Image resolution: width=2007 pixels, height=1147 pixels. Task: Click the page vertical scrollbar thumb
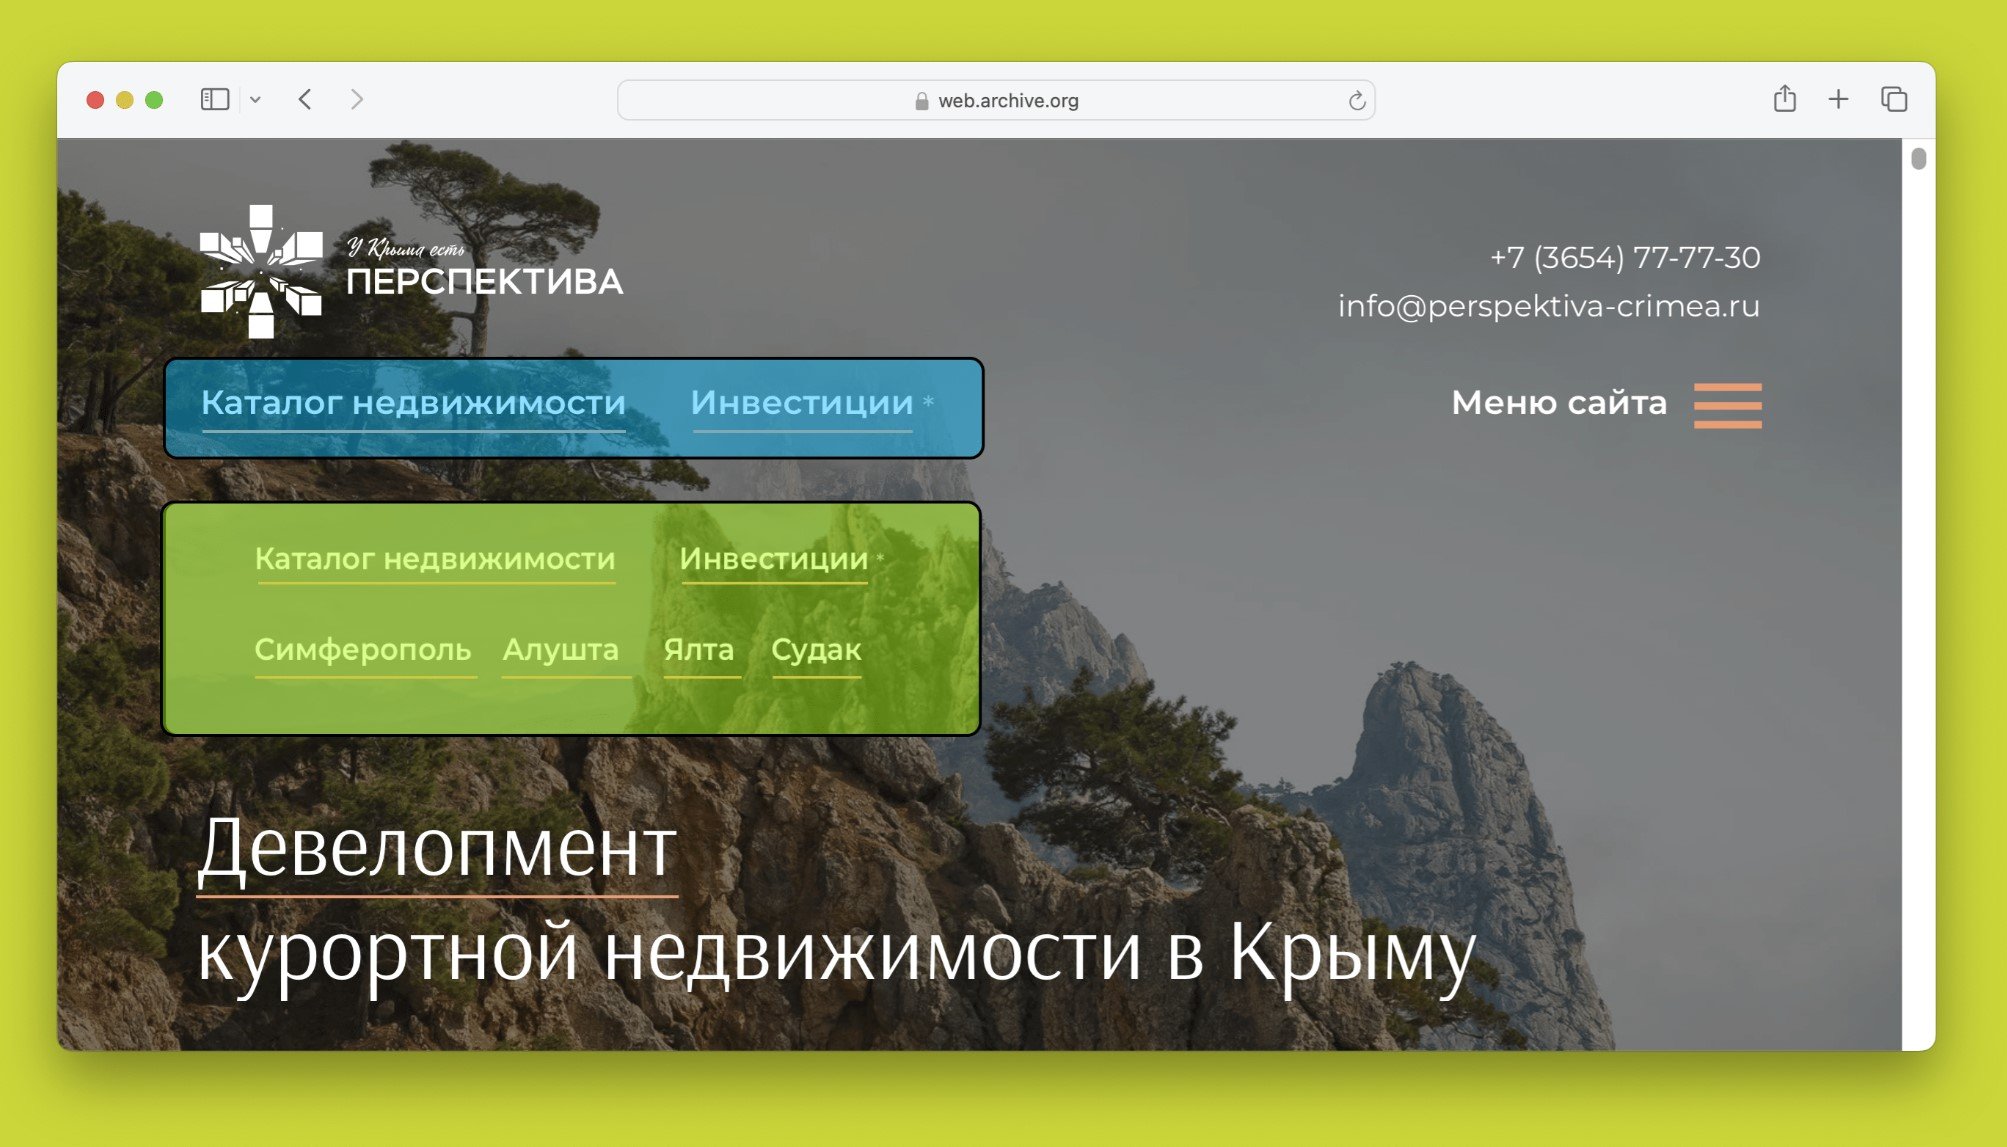click(x=1918, y=160)
